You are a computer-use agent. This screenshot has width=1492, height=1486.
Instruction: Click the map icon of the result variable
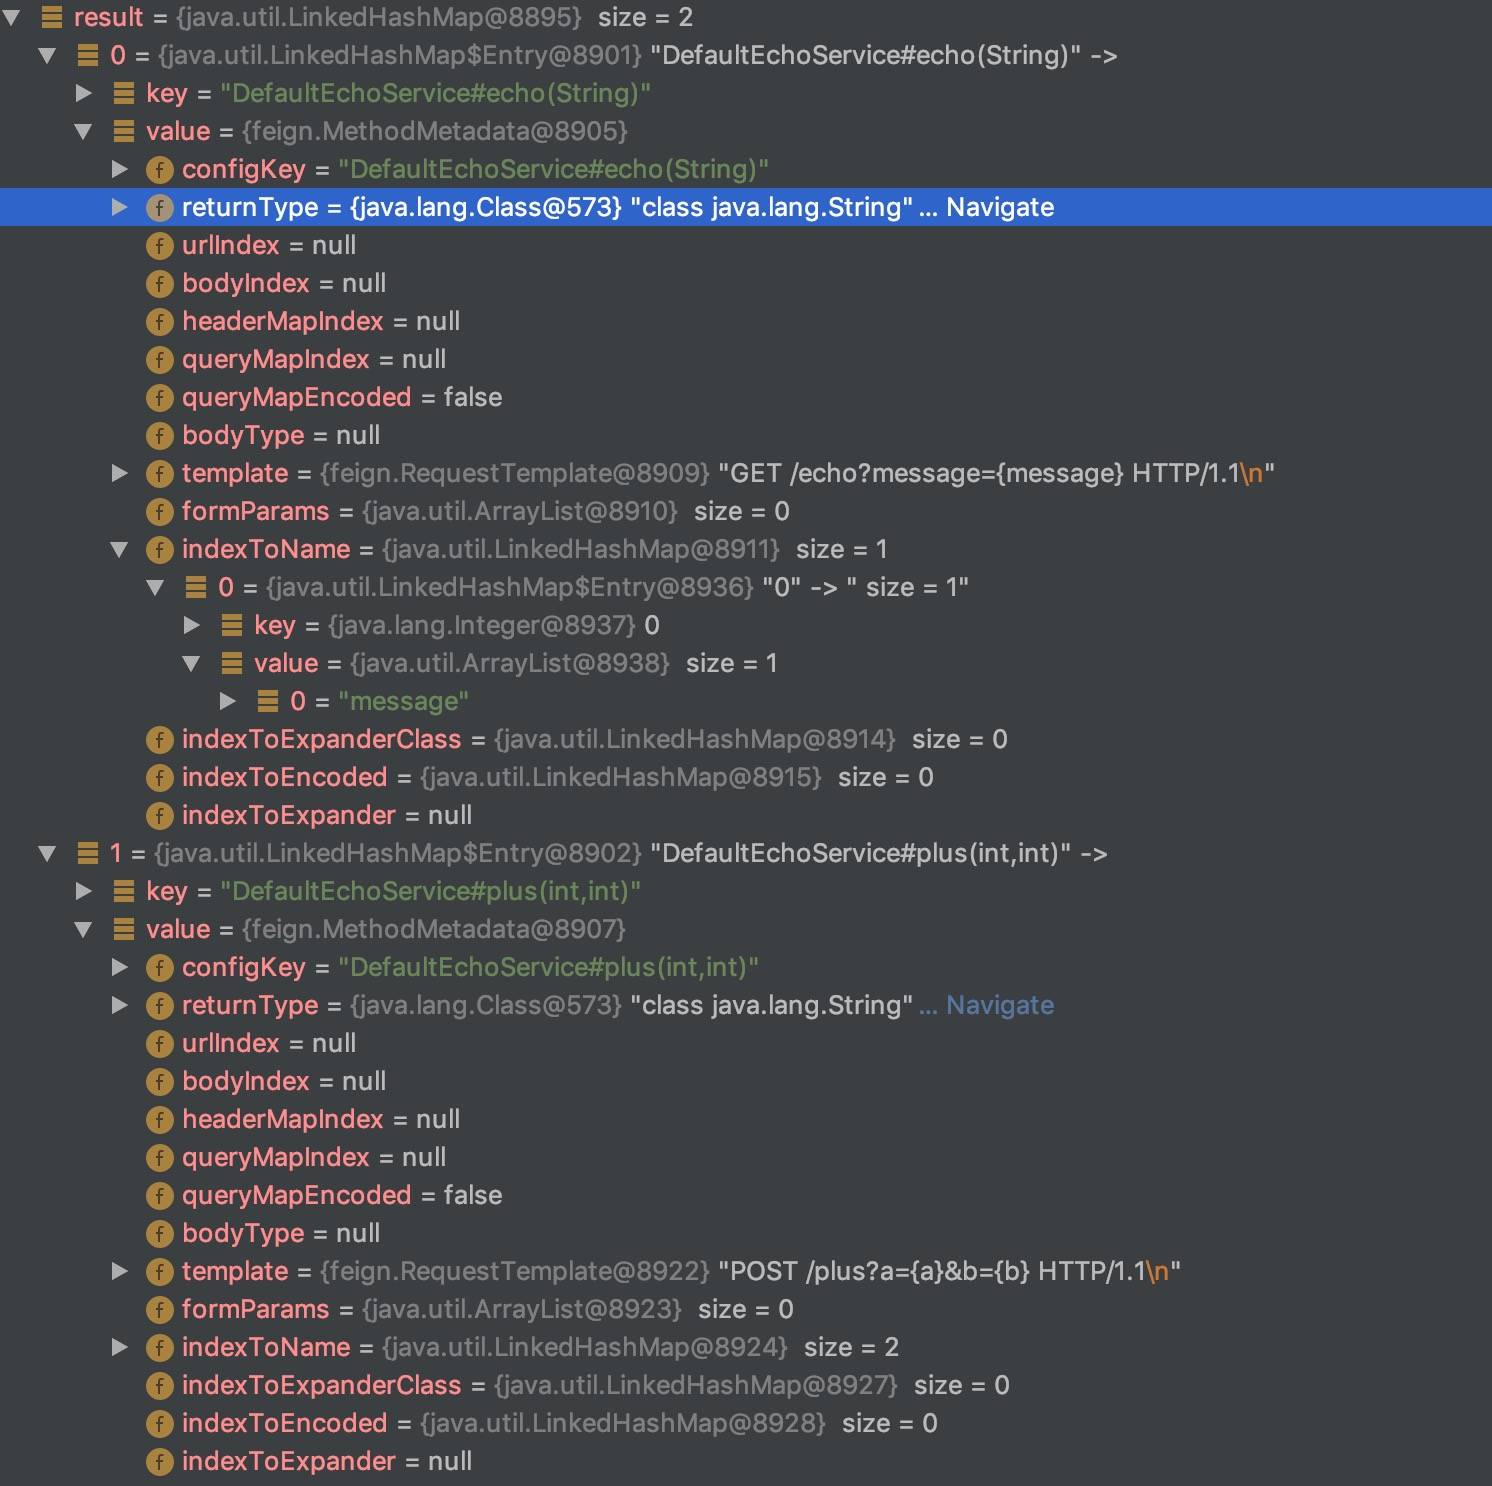(52, 17)
